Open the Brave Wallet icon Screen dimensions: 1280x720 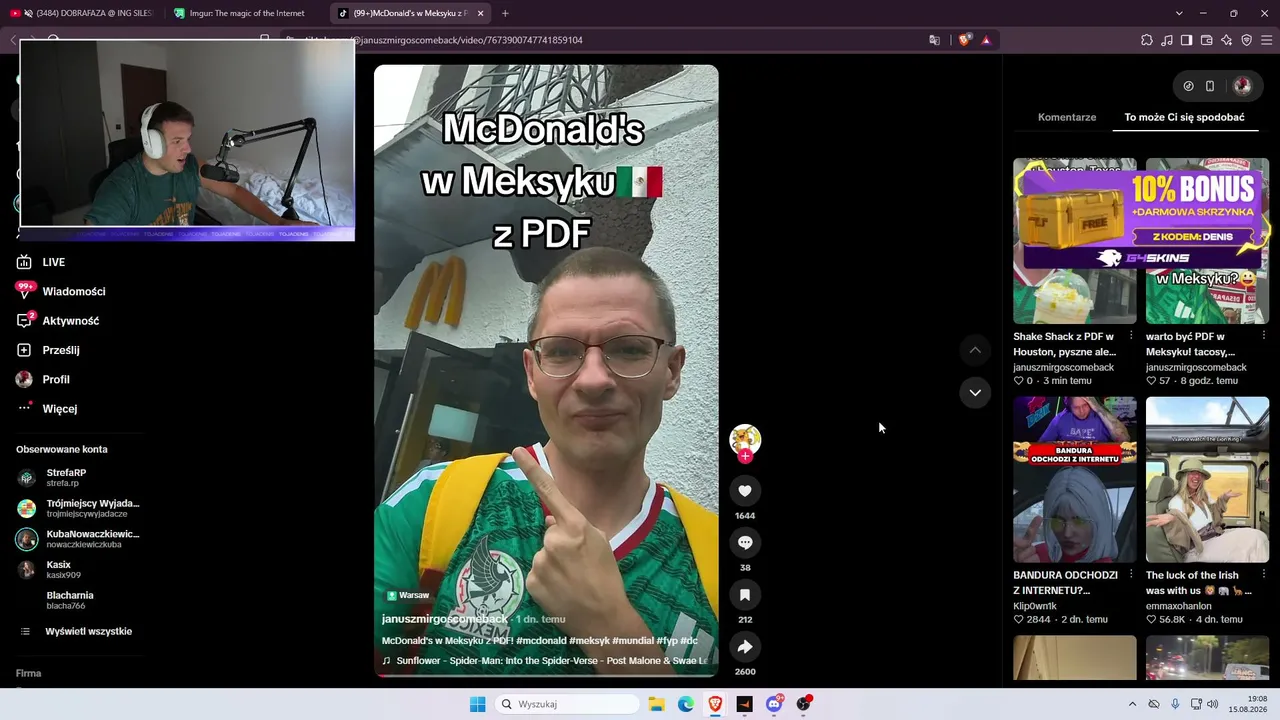click(x=1207, y=40)
